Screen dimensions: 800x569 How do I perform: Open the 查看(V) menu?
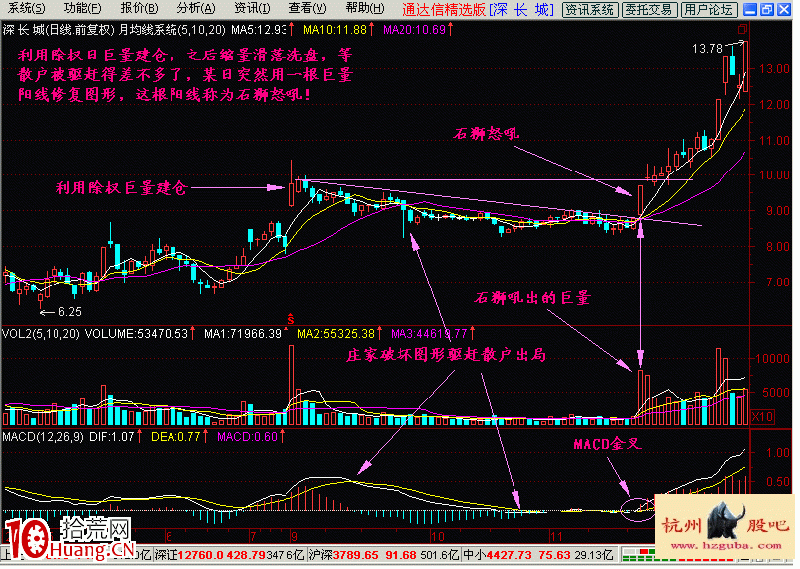tap(307, 9)
